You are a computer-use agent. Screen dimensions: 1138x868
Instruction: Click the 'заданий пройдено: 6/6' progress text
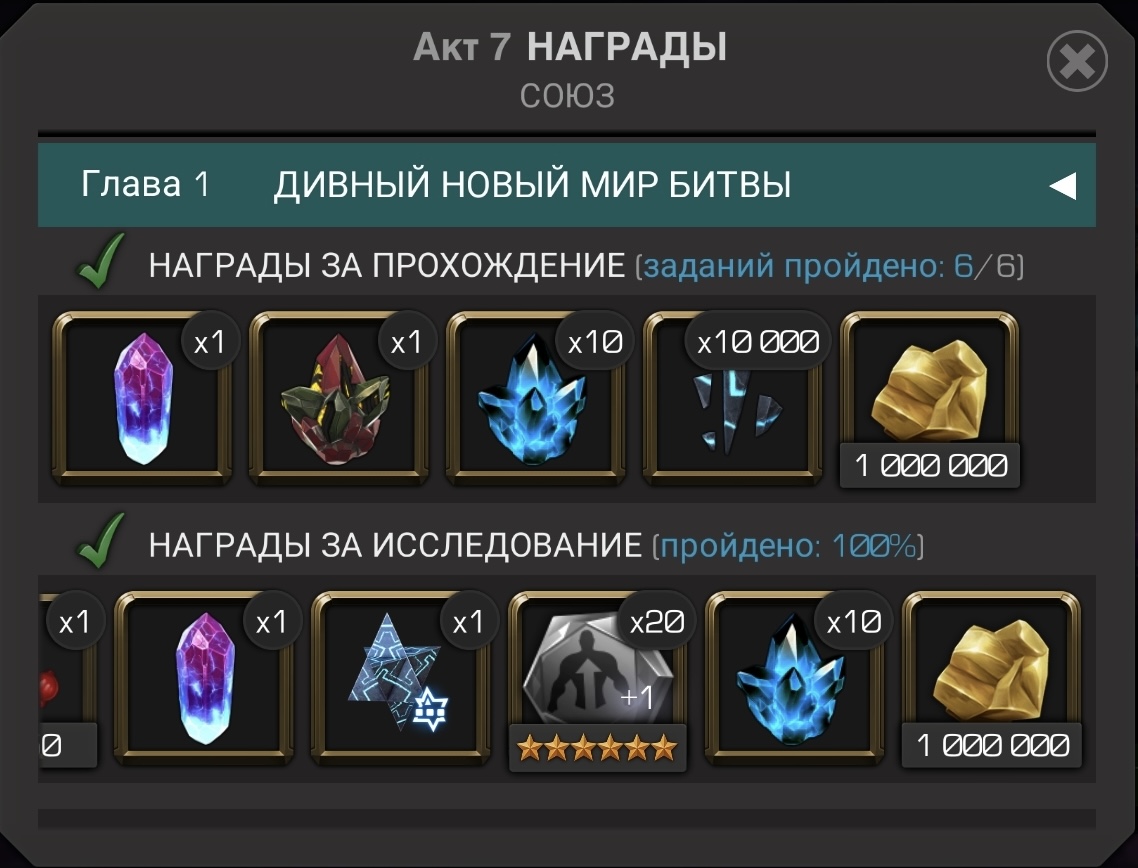tap(830, 266)
